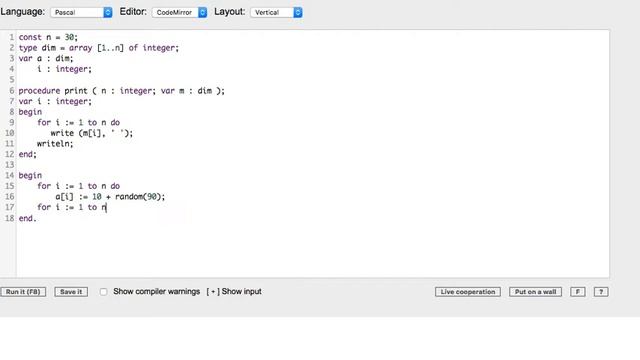Open the Language dropdown set to Pascal

[x=81, y=12]
